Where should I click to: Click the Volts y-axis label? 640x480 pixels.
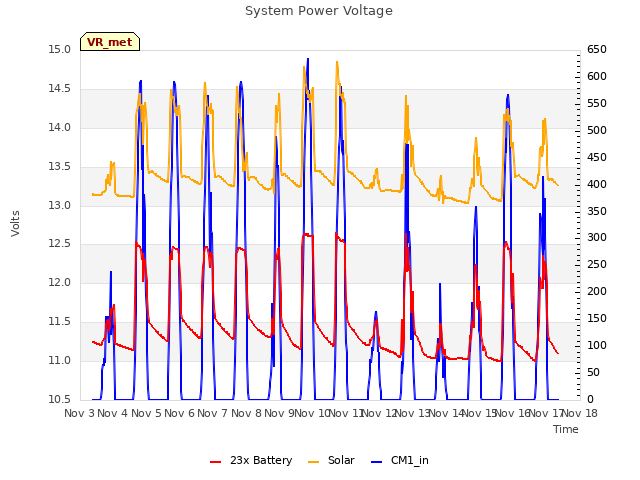point(16,224)
